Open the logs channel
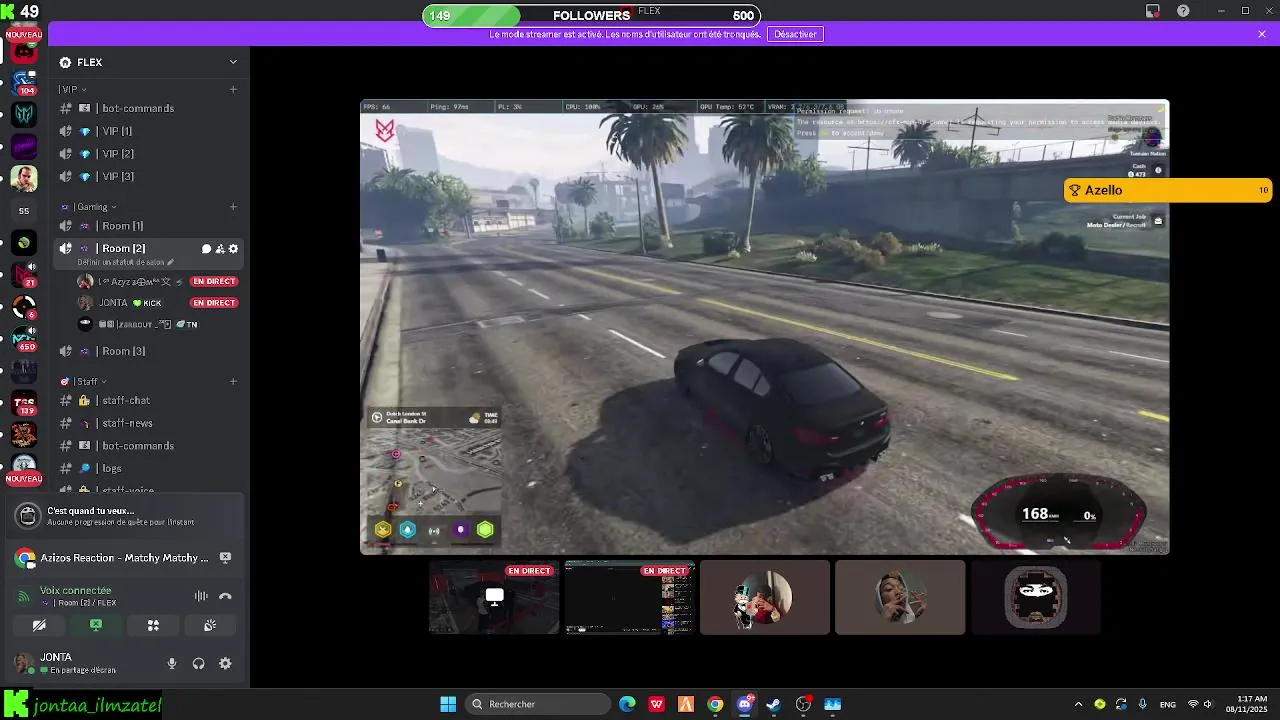The height and width of the screenshot is (720, 1280). pos(149,468)
